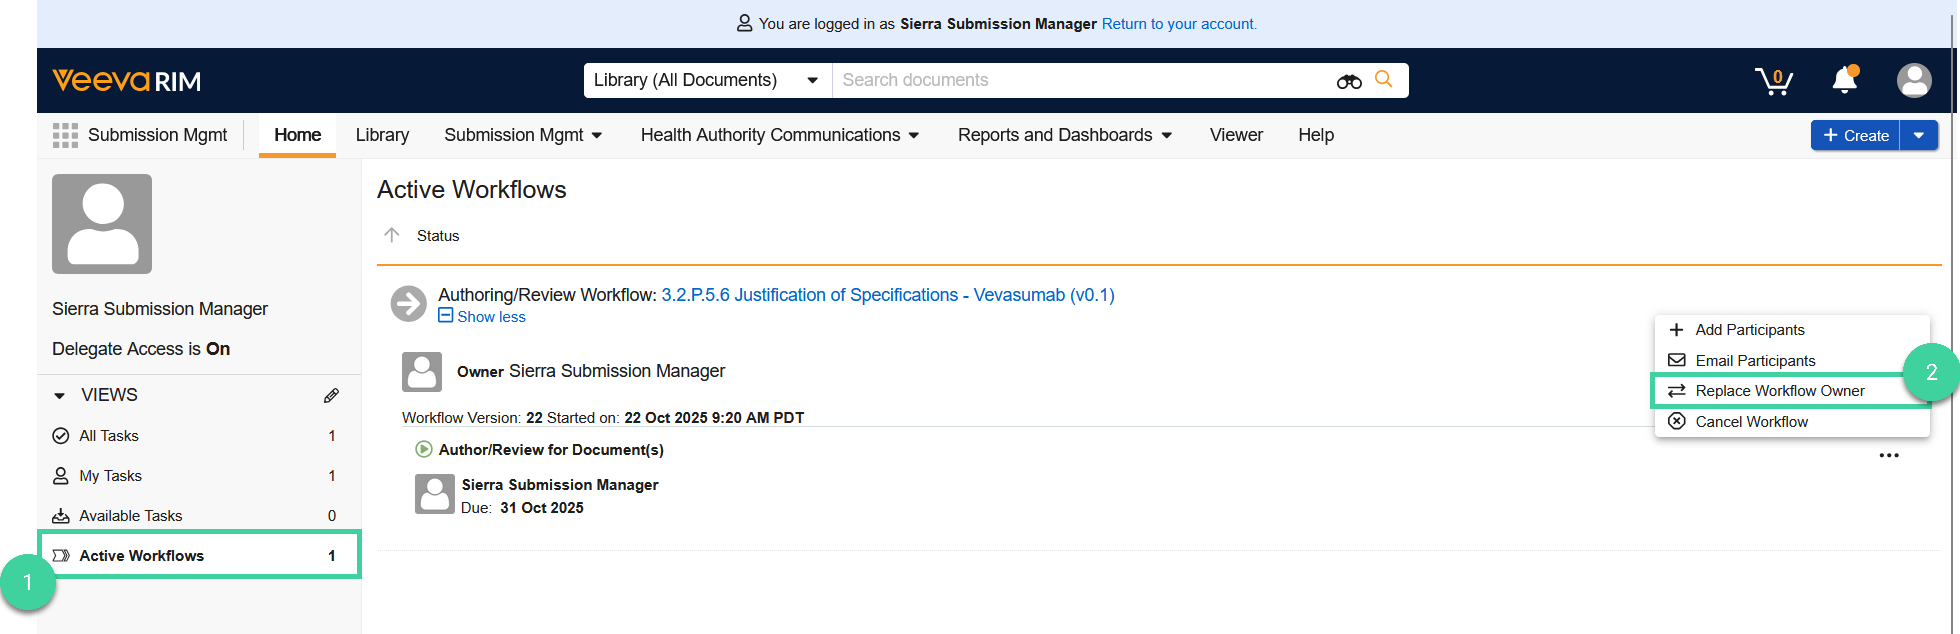The height and width of the screenshot is (634, 1960).
Task: Toggle sort direction arrow beside Status
Action: [392, 235]
